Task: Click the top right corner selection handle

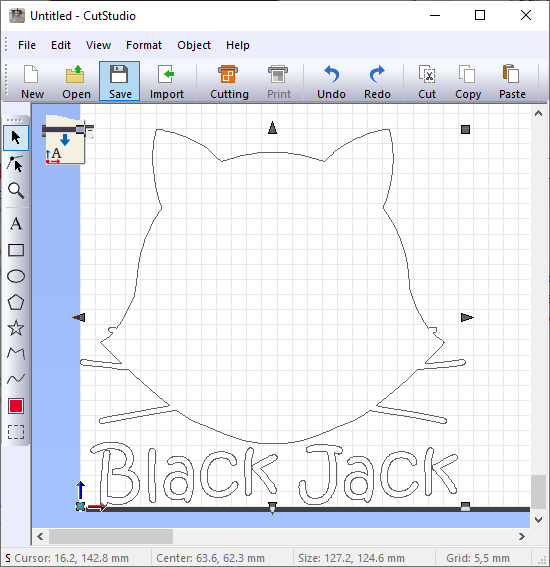Action: (465, 129)
